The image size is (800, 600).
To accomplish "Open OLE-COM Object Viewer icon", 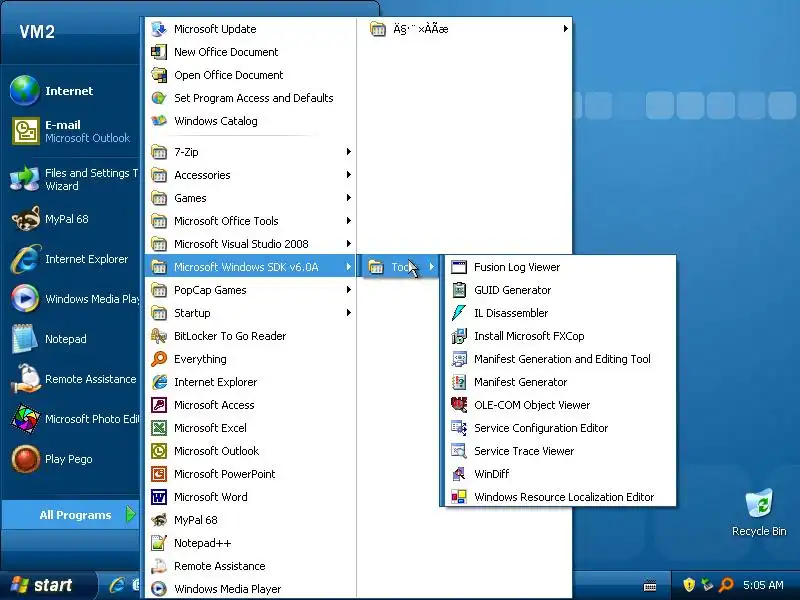I will click(x=459, y=405).
